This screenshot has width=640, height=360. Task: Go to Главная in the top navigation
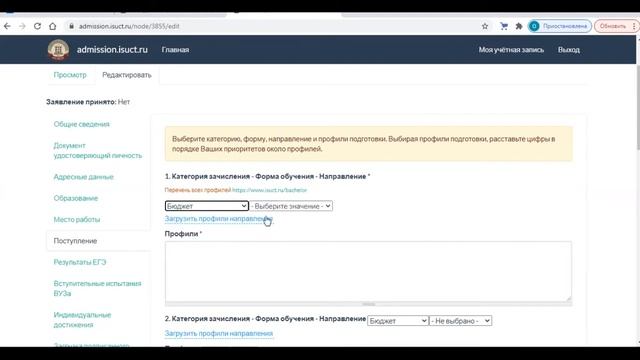click(175, 50)
